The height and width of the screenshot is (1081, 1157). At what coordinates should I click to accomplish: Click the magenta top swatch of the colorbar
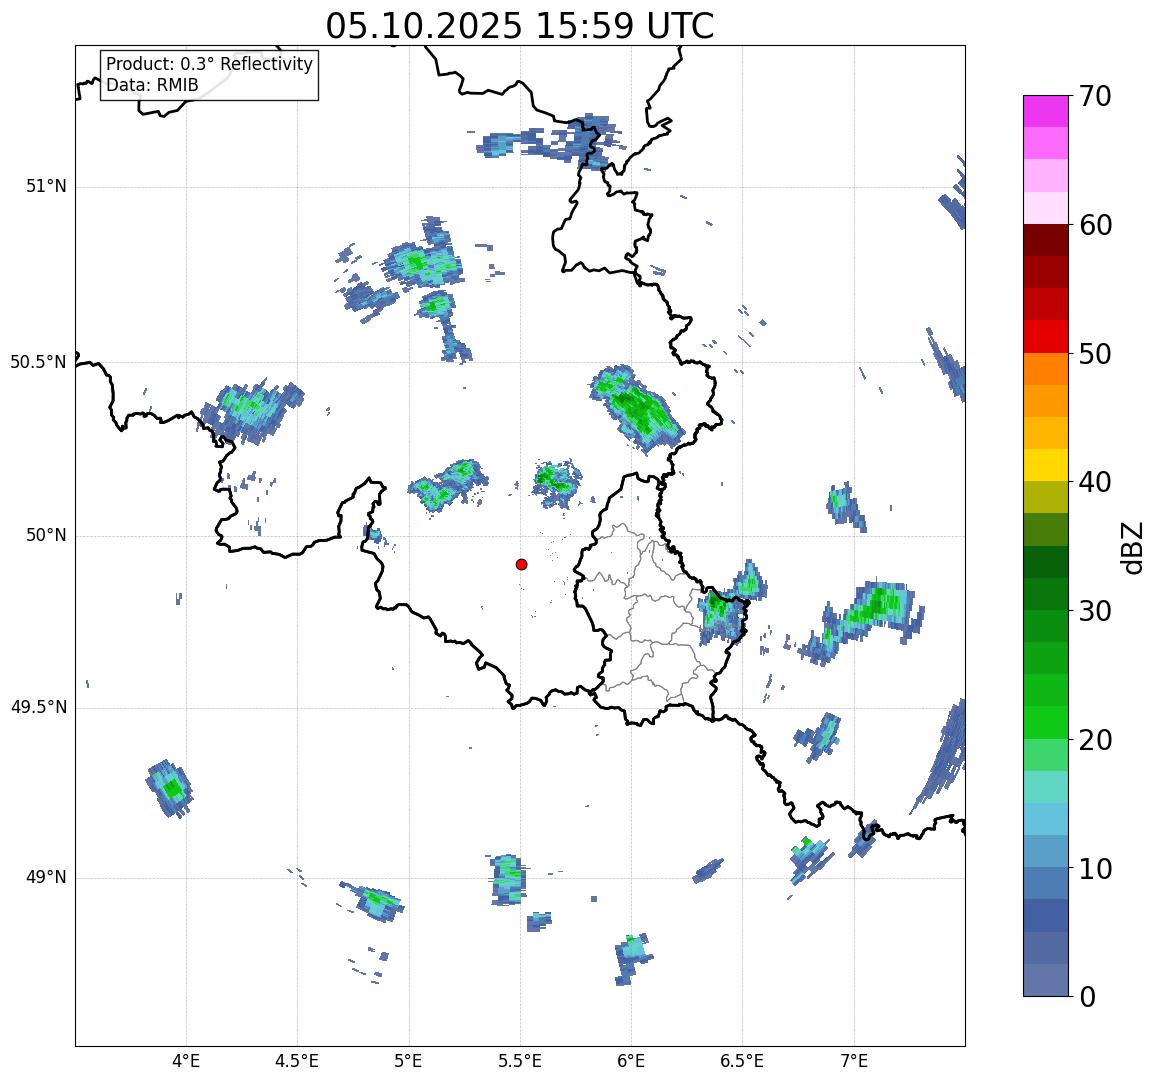[1046, 111]
